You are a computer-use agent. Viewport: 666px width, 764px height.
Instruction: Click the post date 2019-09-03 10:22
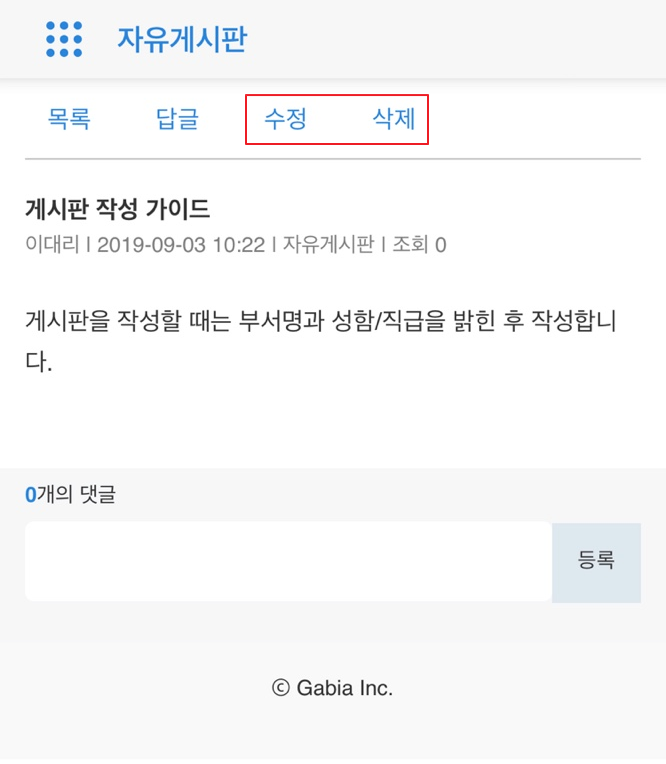tap(181, 245)
